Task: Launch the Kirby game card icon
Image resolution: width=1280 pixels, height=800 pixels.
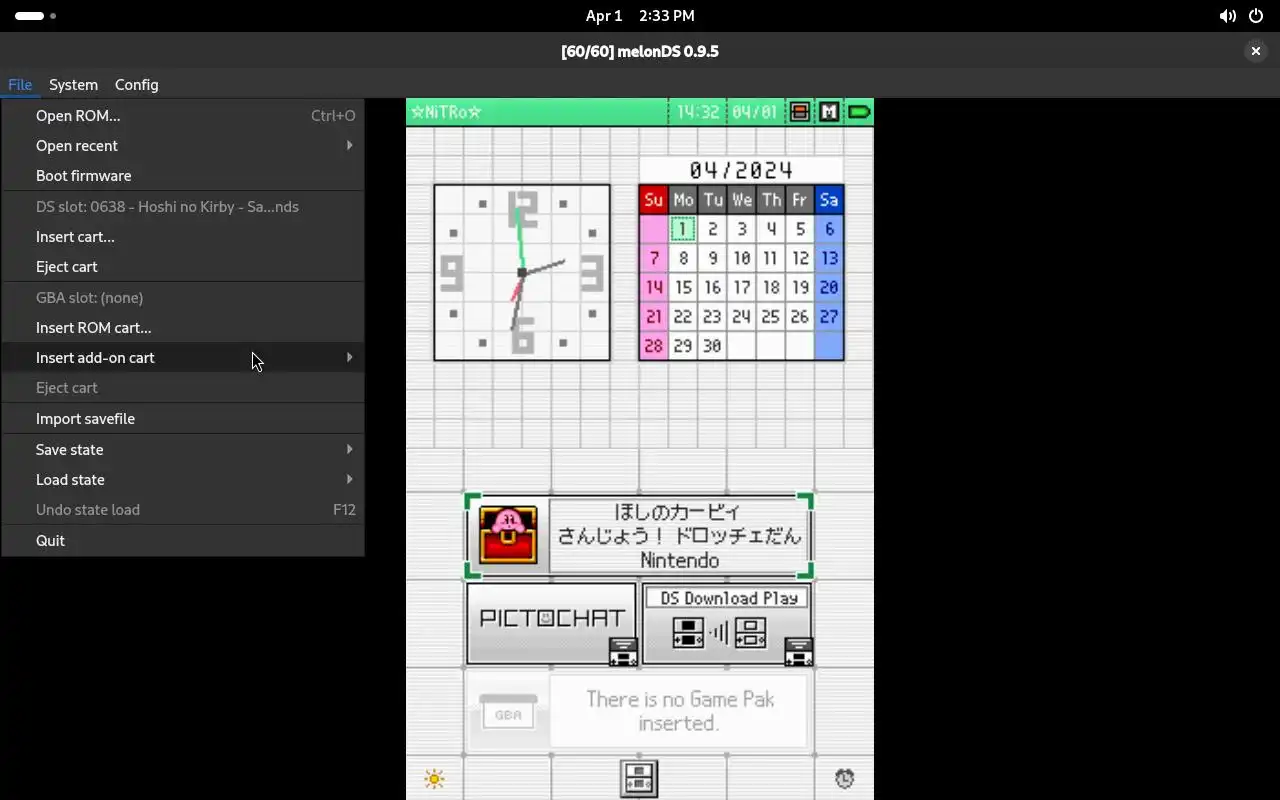Action: [x=508, y=535]
